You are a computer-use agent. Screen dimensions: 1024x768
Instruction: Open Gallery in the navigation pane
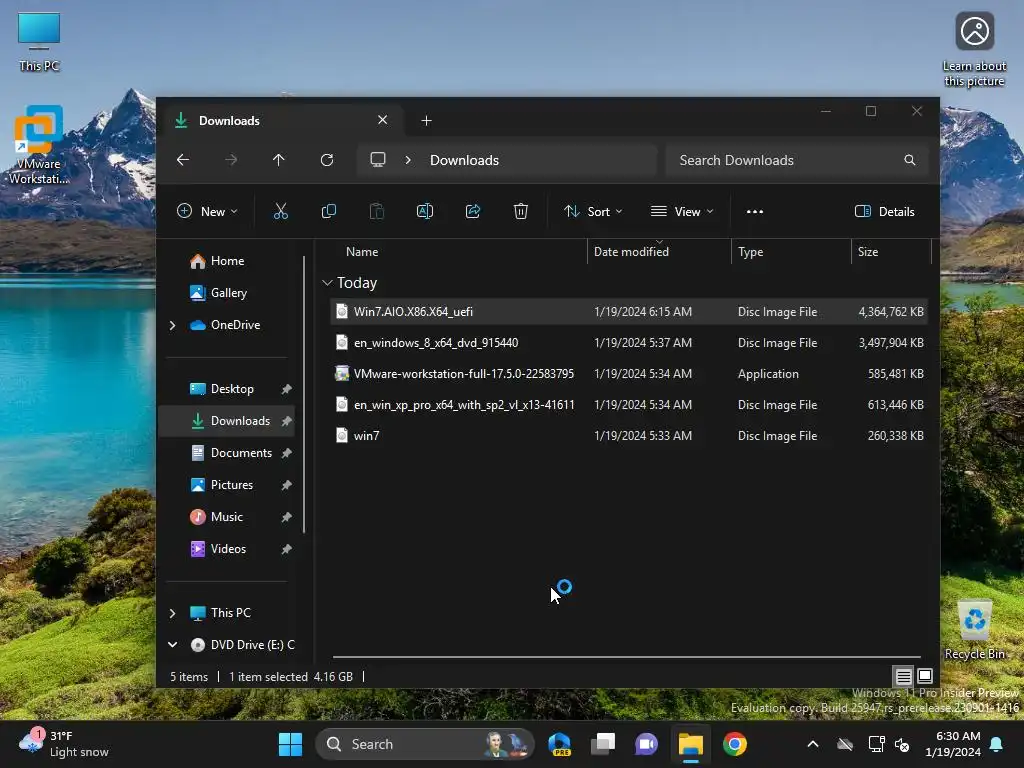point(227,293)
